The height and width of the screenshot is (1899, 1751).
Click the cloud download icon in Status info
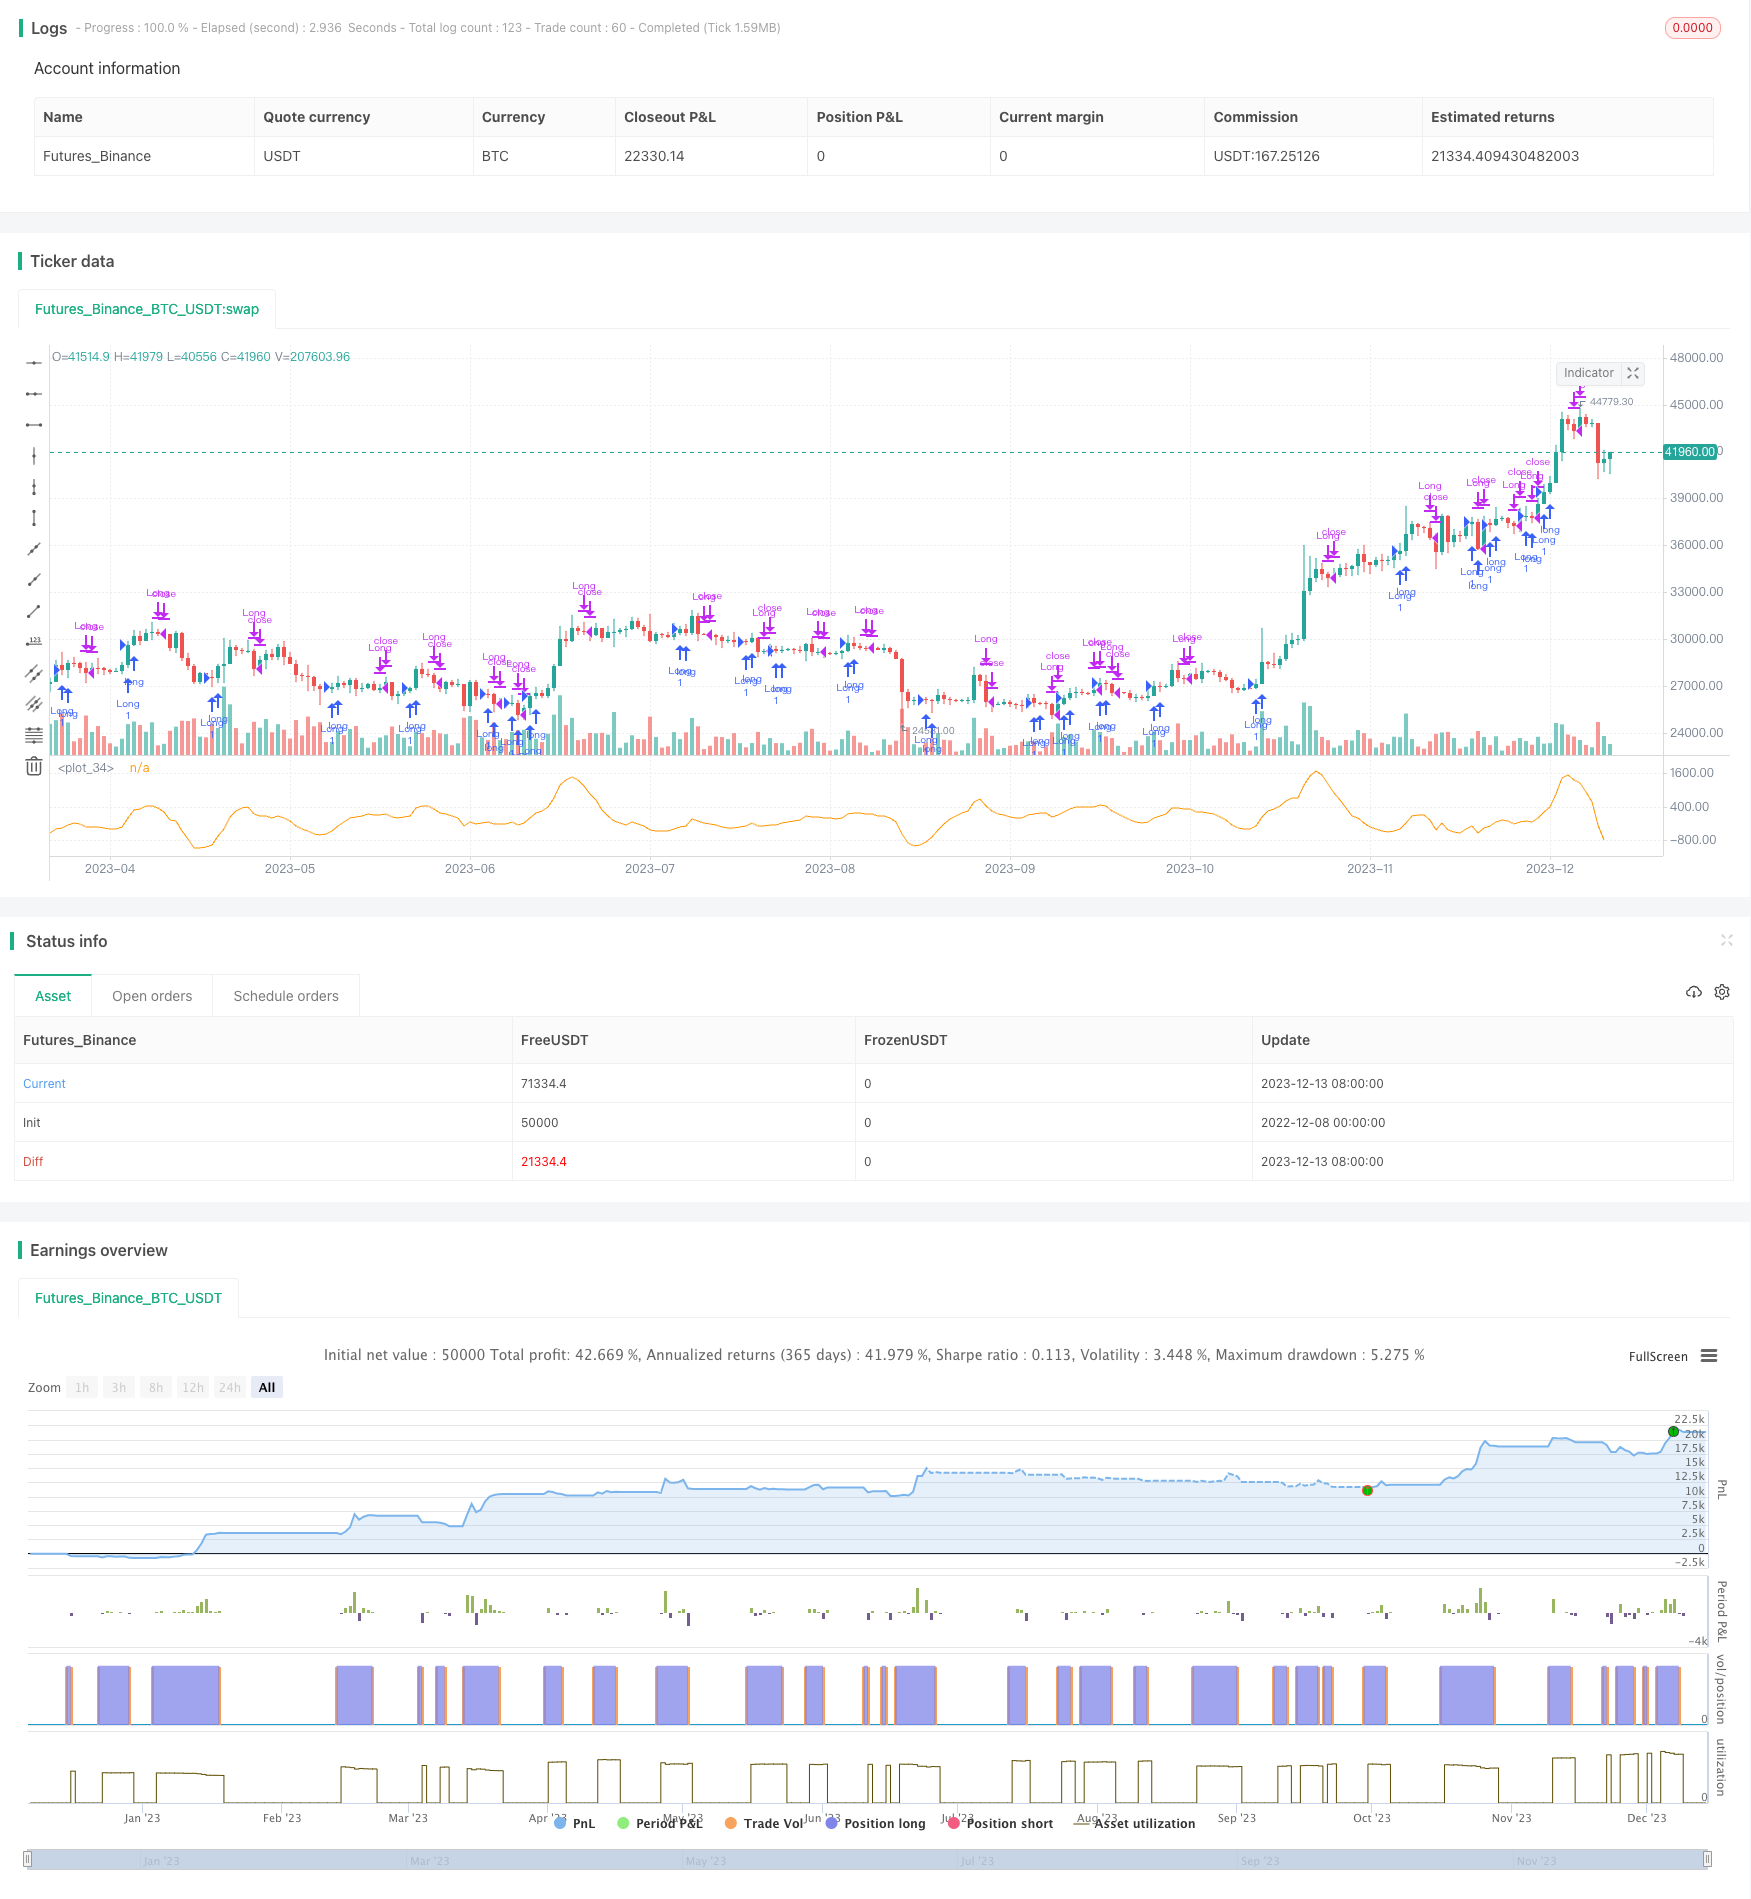1693,992
